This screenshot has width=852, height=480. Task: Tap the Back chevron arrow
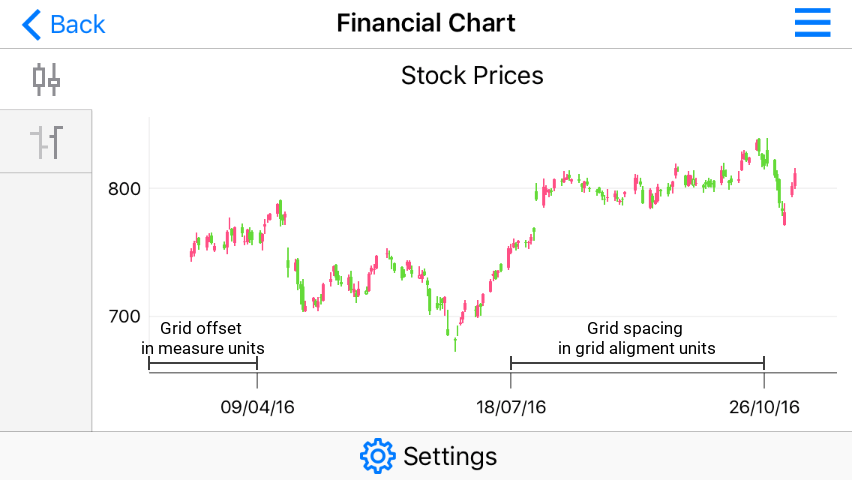32,24
